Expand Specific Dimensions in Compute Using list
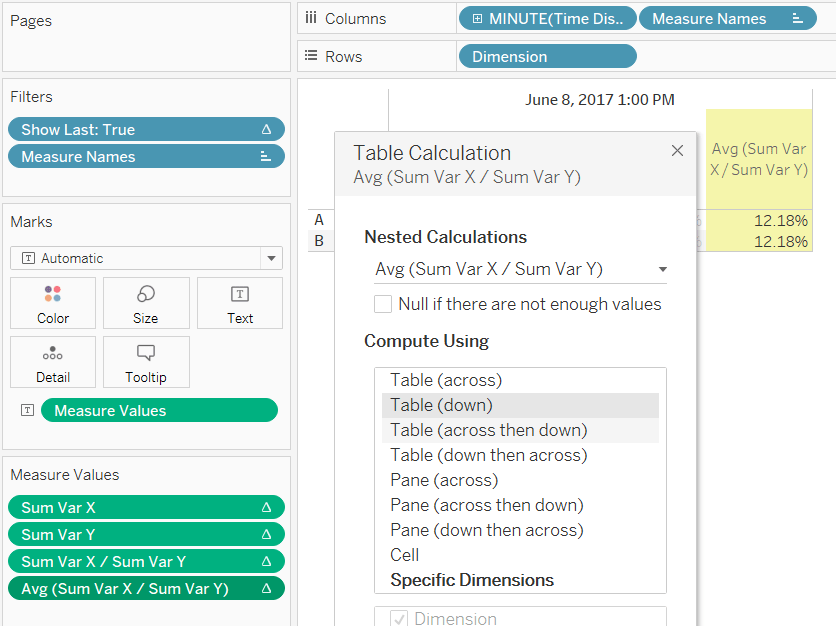836x626 pixels. point(474,580)
